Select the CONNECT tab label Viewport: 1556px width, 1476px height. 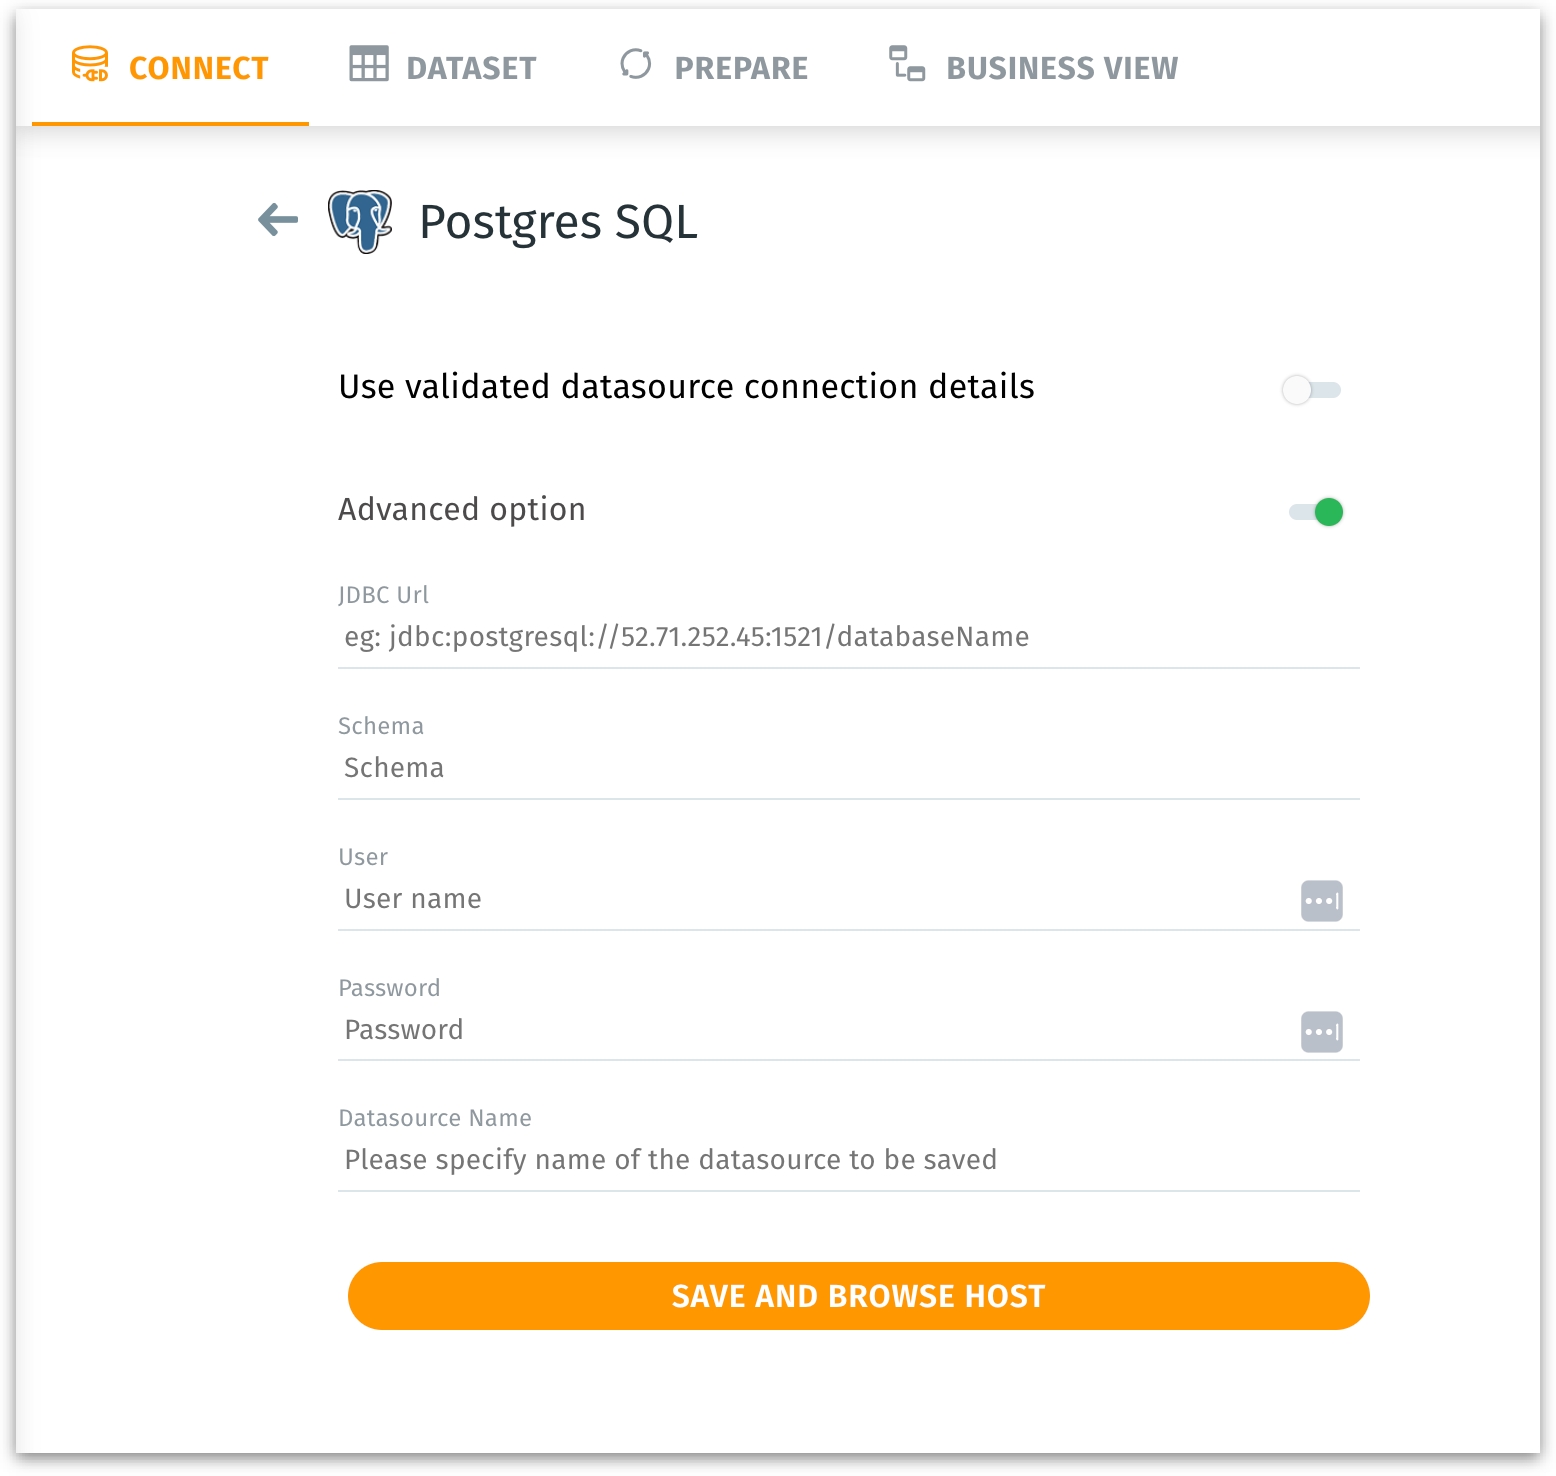tap(198, 68)
